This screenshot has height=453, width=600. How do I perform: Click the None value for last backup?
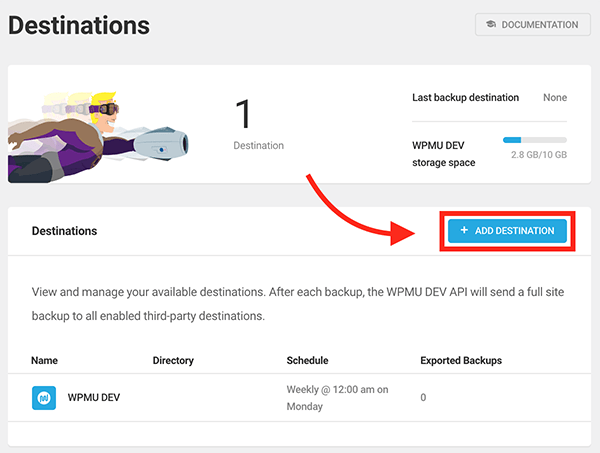(x=555, y=98)
